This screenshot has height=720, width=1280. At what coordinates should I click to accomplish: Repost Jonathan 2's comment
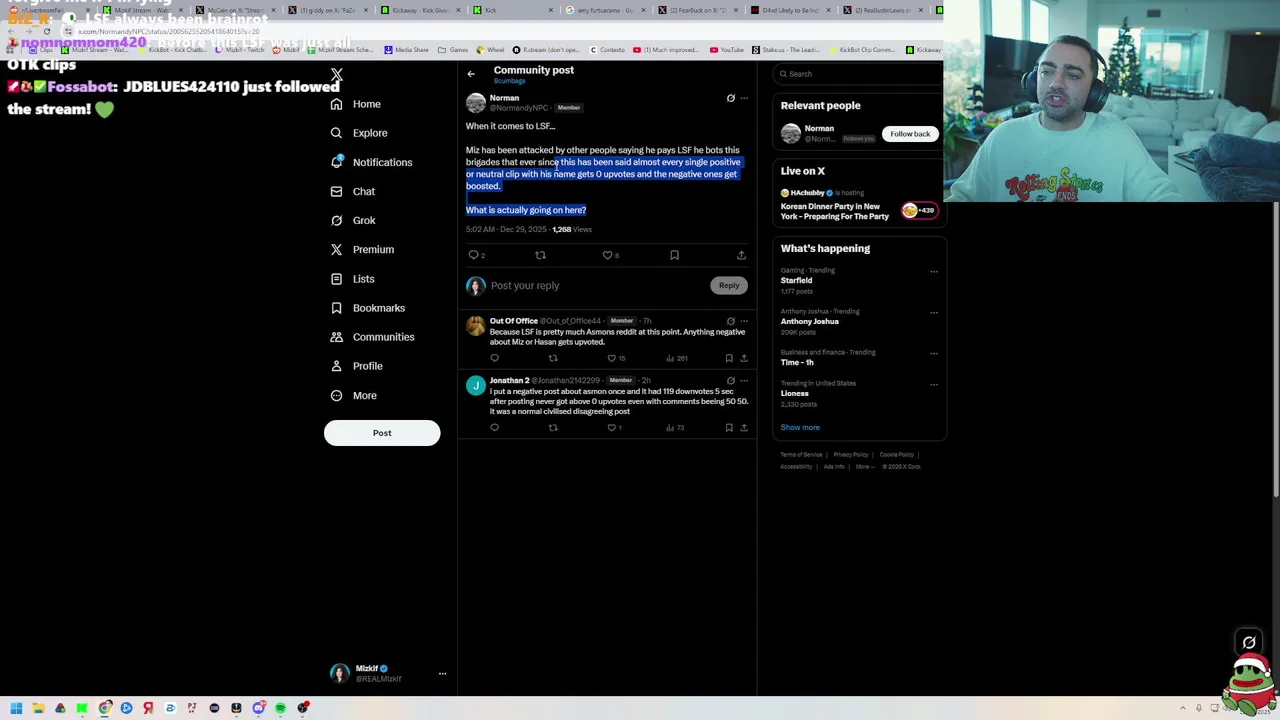(553, 428)
